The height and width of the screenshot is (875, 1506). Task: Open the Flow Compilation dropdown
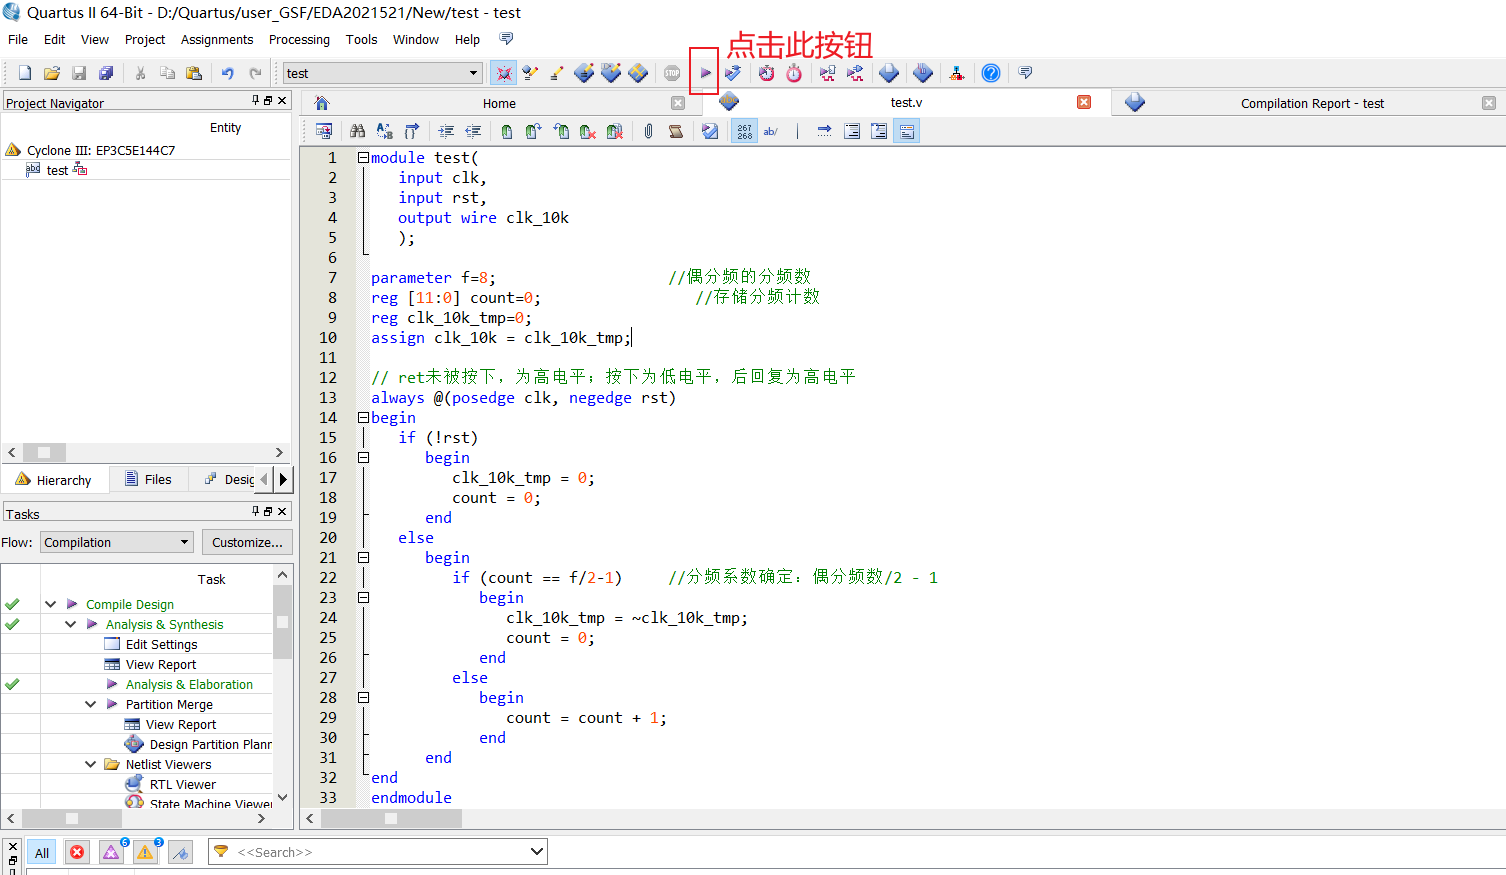pos(116,542)
